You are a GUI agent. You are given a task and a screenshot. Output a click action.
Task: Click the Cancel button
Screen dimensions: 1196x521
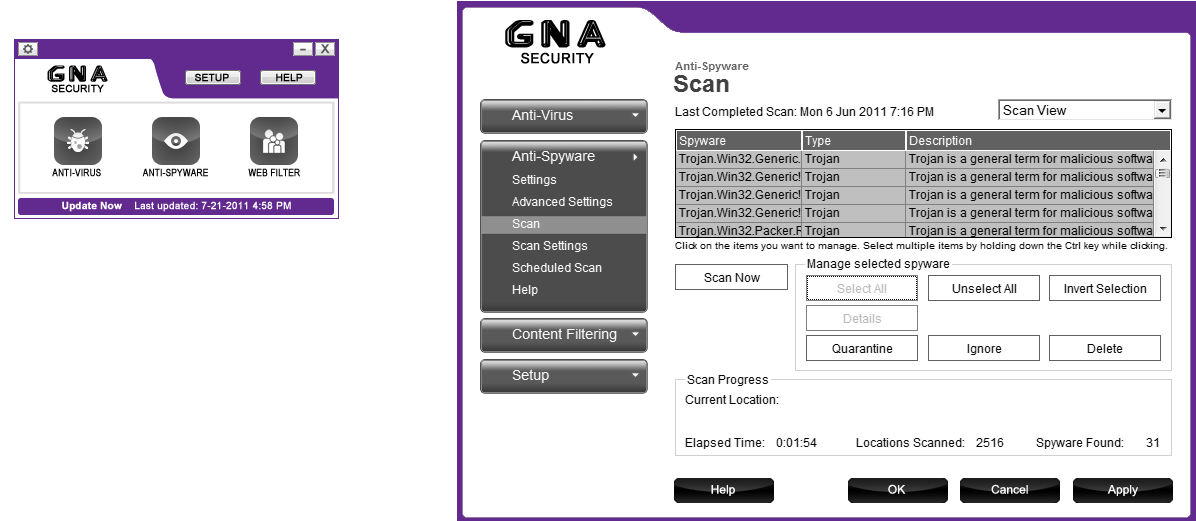1010,490
